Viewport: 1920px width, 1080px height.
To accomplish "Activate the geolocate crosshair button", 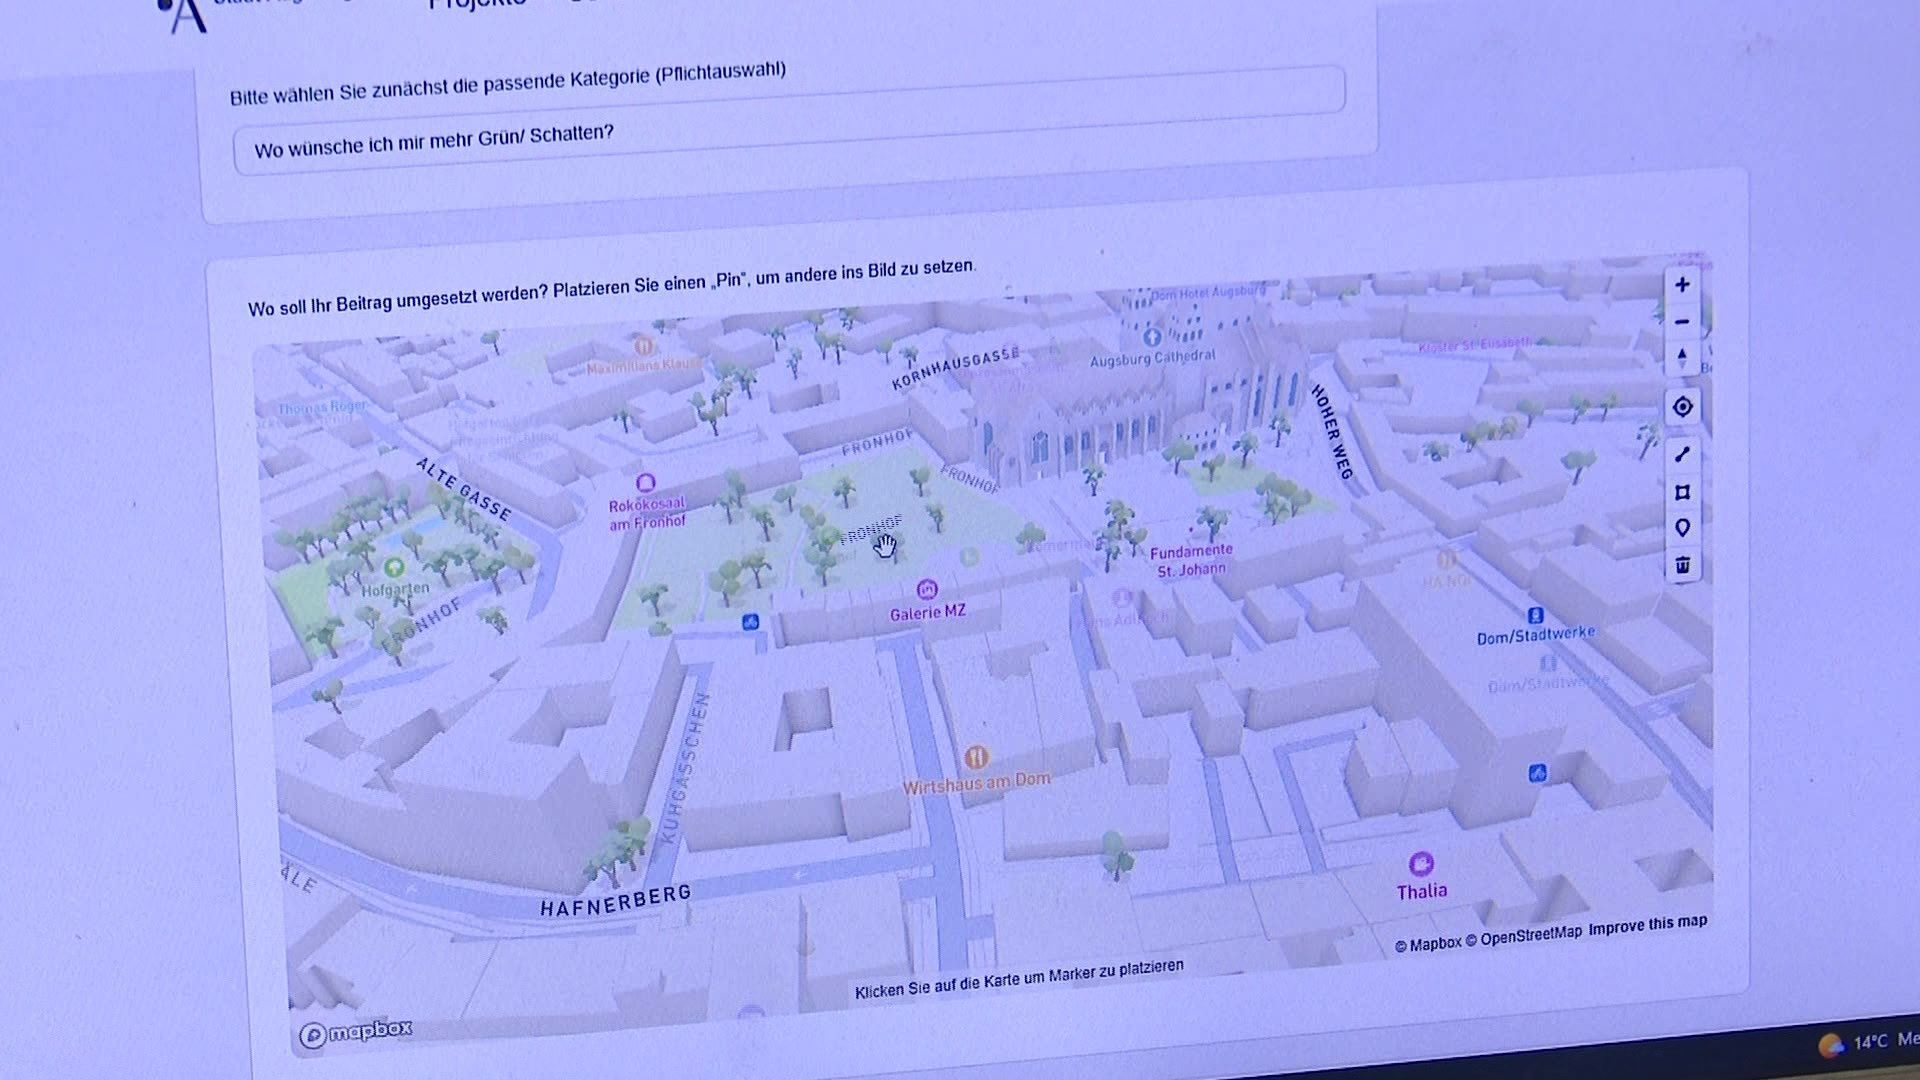I will click(x=1682, y=407).
